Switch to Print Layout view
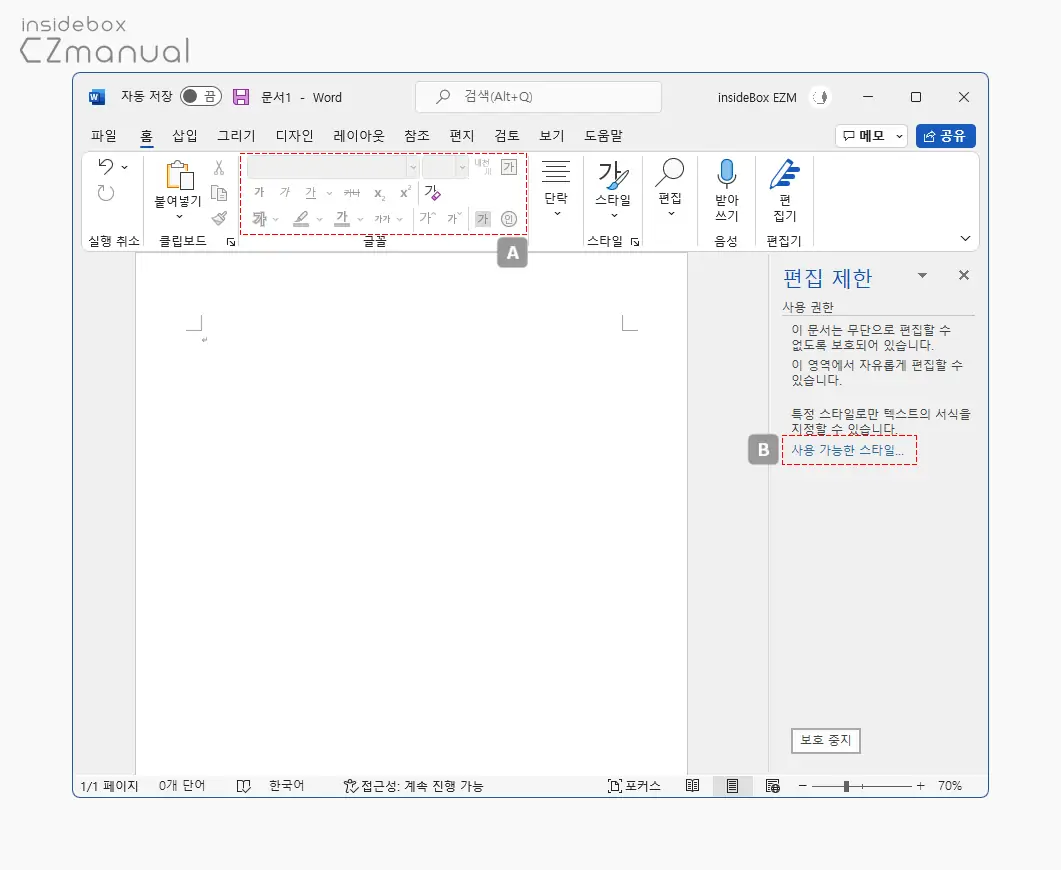The width and height of the screenshot is (1061, 870). [732, 785]
